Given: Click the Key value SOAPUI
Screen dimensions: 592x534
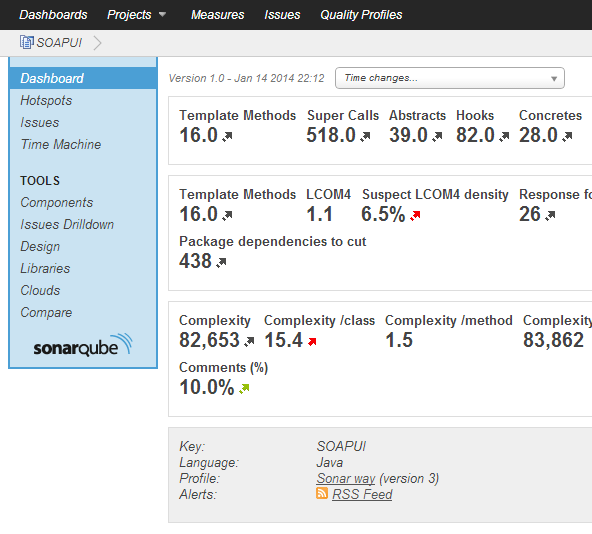Looking at the screenshot, I should pyautogui.click(x=341, y=446).
